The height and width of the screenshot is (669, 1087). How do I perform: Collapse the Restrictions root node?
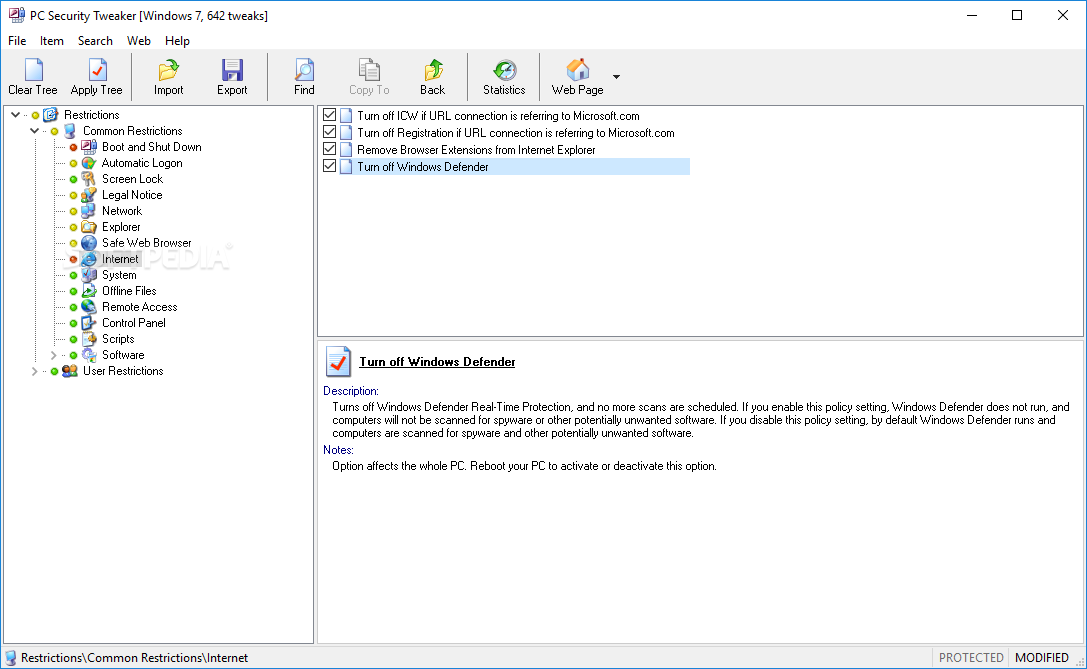[x=15, y=115]
